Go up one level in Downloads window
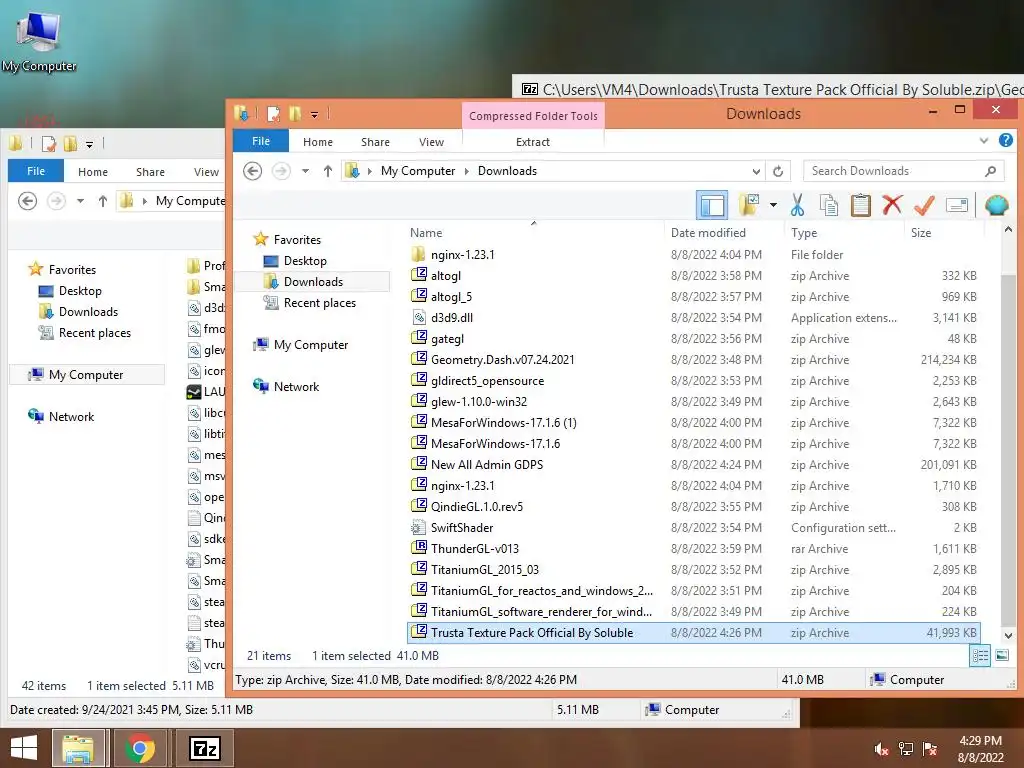This screenshot has width=1024, height=768. click(328, 171)
